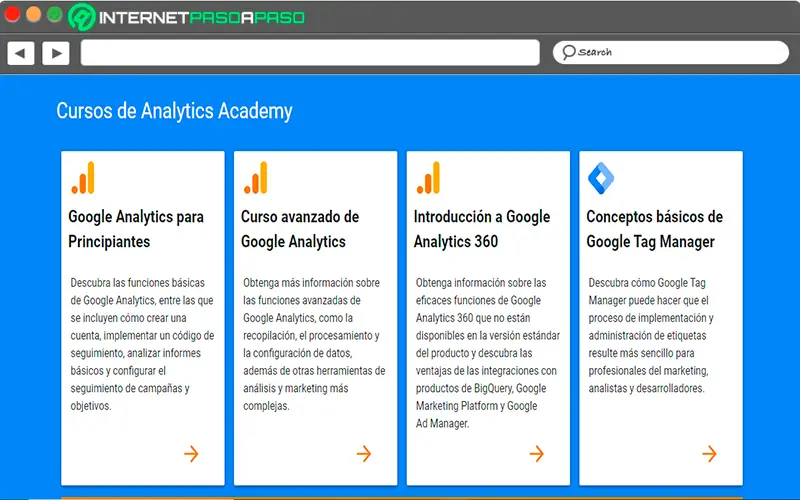The image size is (800, 500).
Task: Click the browser back arrow button
Action: [x=21, y=53]
